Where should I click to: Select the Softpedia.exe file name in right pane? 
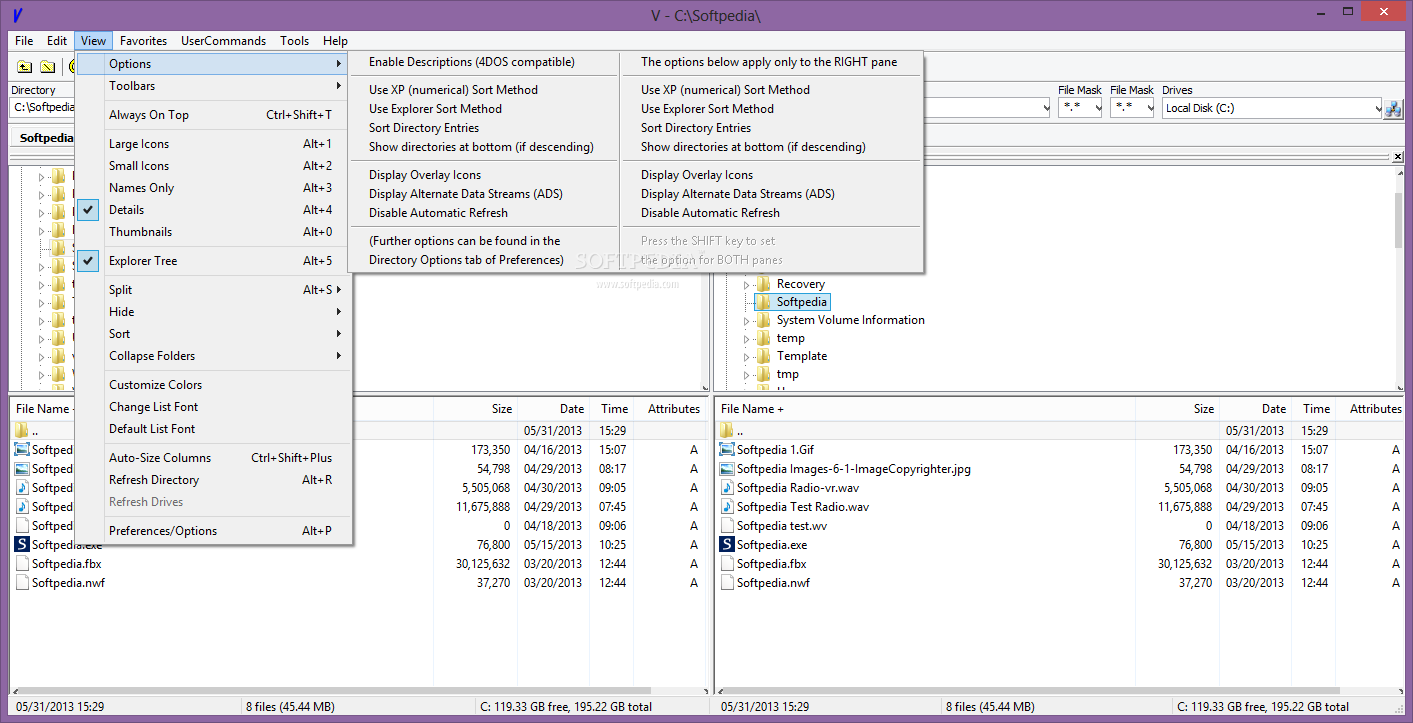pos(772,545)
